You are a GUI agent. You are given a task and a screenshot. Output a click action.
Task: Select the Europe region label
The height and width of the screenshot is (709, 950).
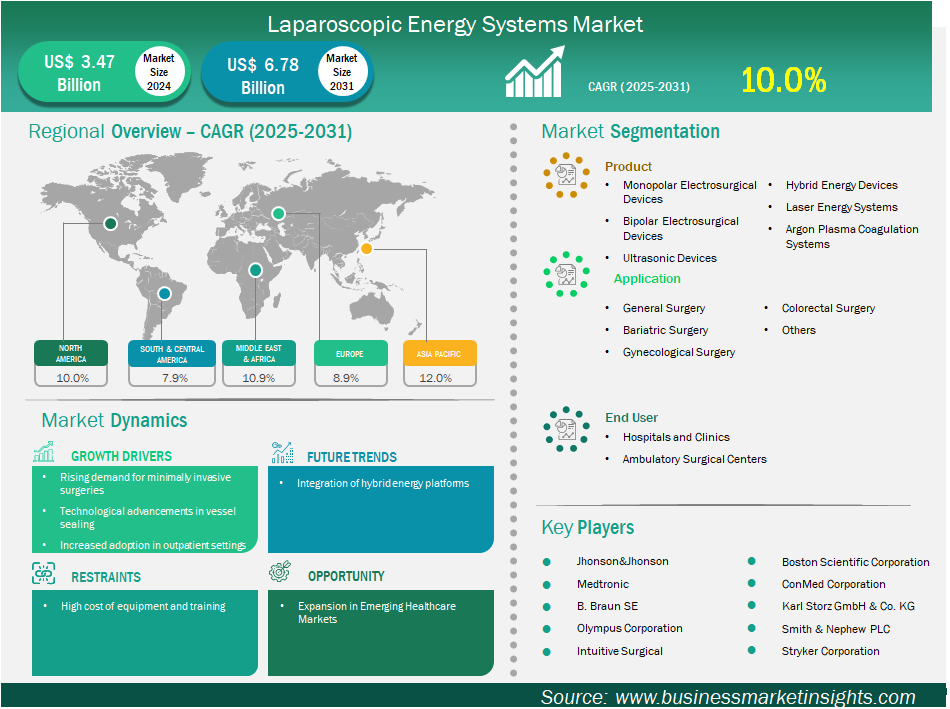tap(349, 353)
